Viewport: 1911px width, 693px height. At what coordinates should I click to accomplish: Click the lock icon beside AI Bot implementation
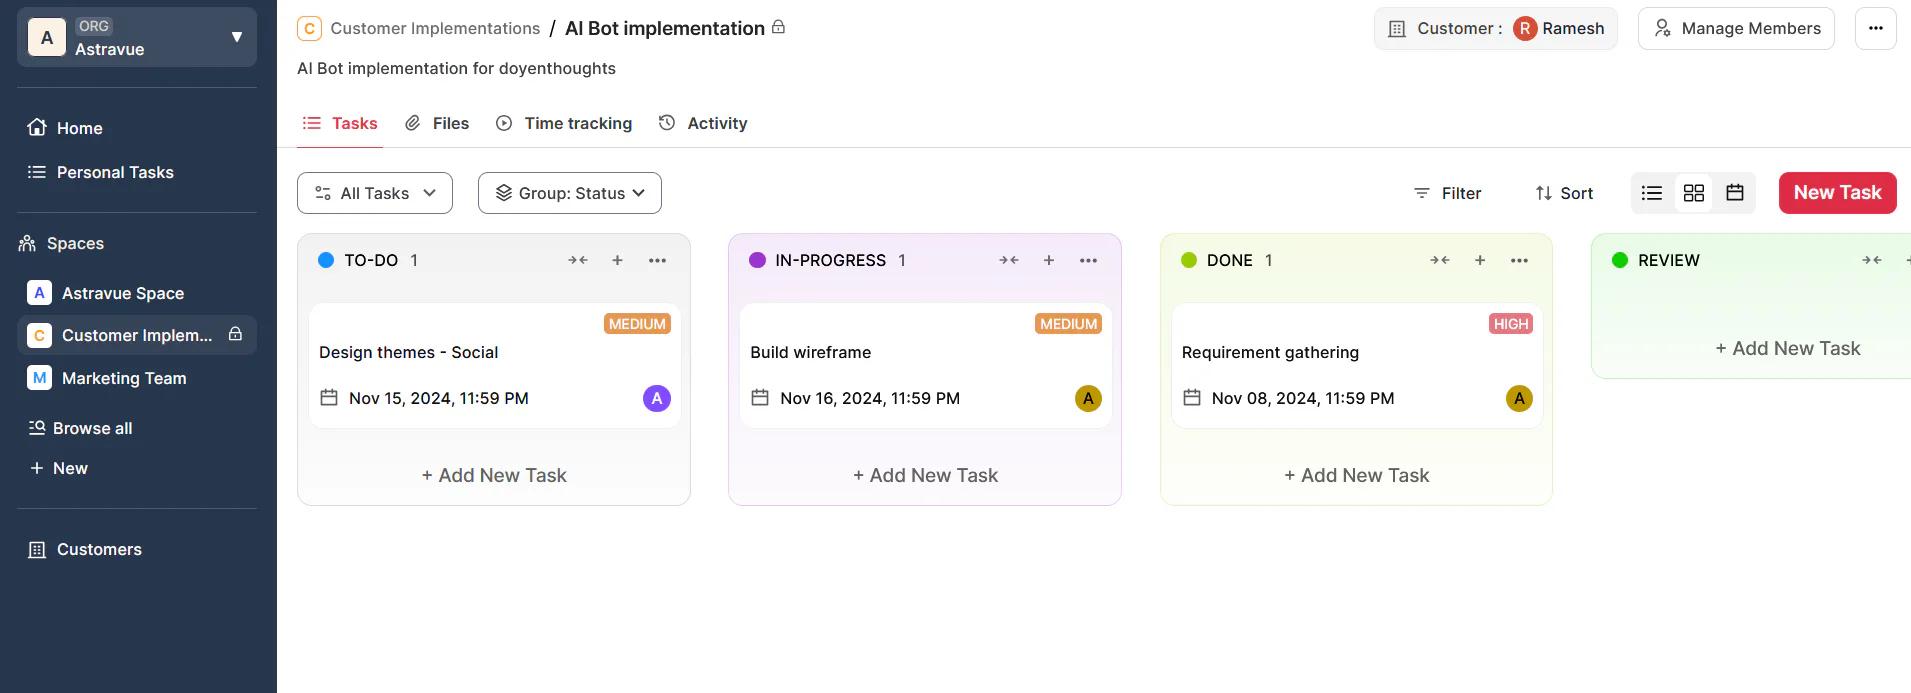pyautogui.click(x=778, y=27)
